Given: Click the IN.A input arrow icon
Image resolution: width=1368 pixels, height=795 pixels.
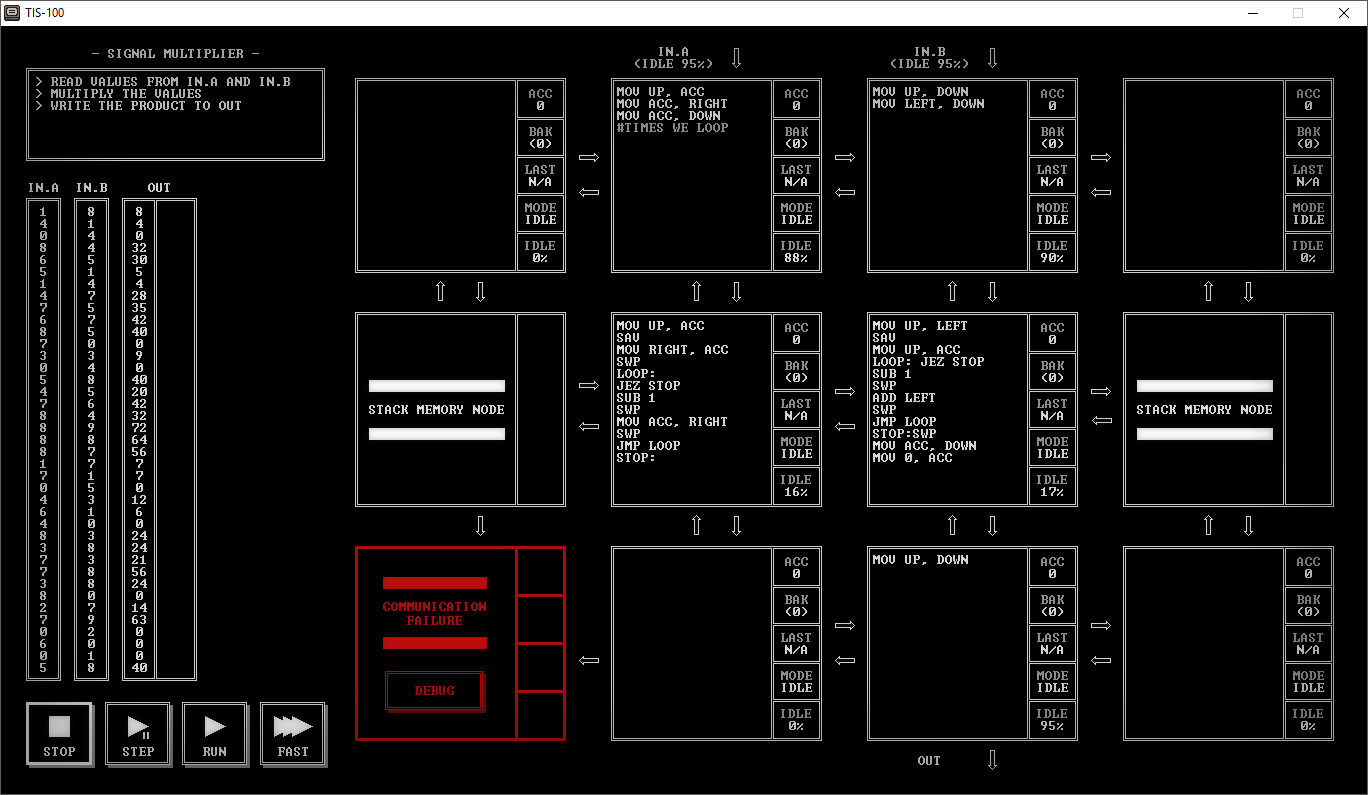Looking at the screenshot, I should pyautogui.click(x=737, y=58).
